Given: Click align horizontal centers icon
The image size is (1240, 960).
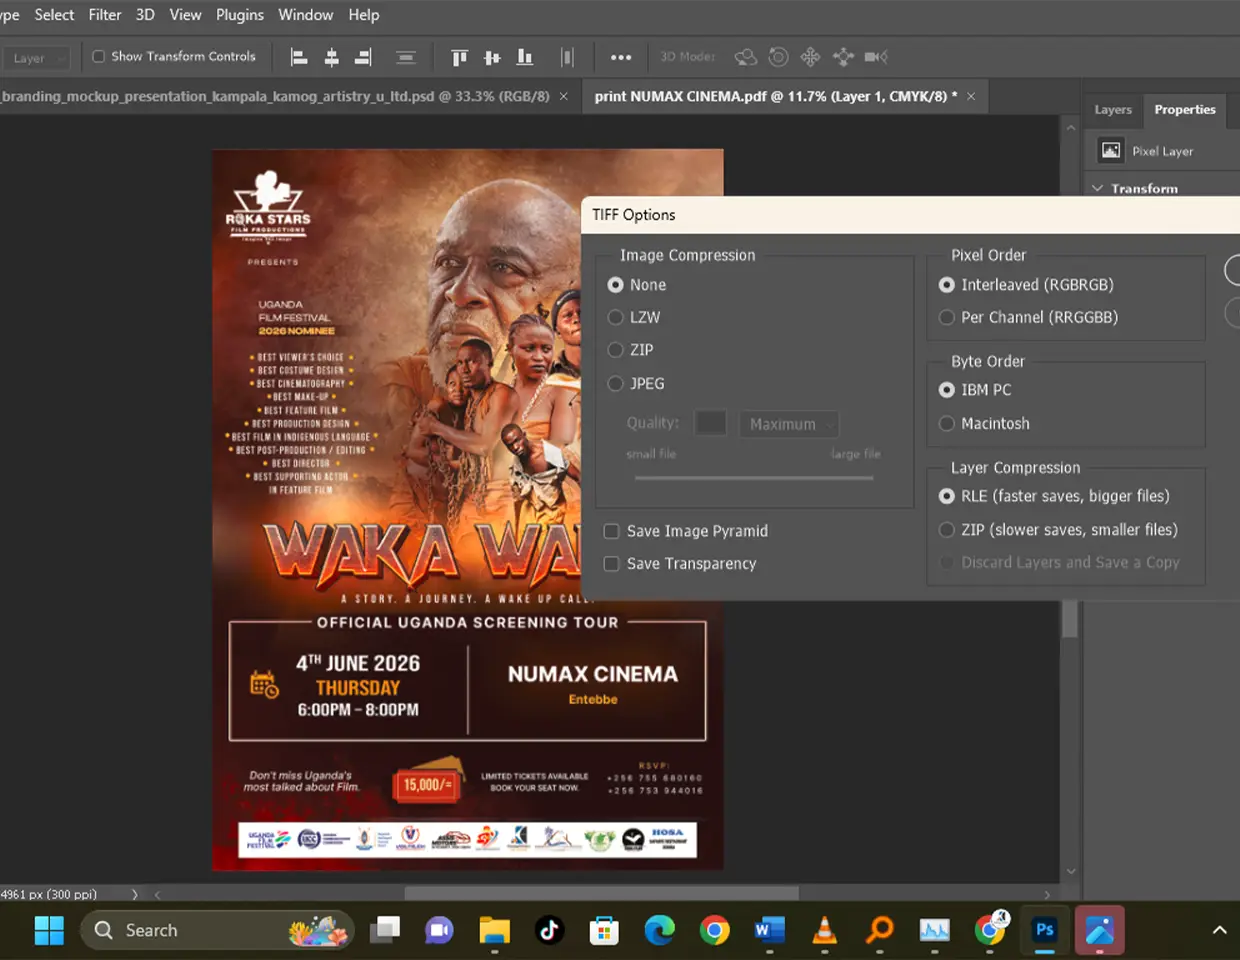Looking at the screenshot, I should 331,57.
